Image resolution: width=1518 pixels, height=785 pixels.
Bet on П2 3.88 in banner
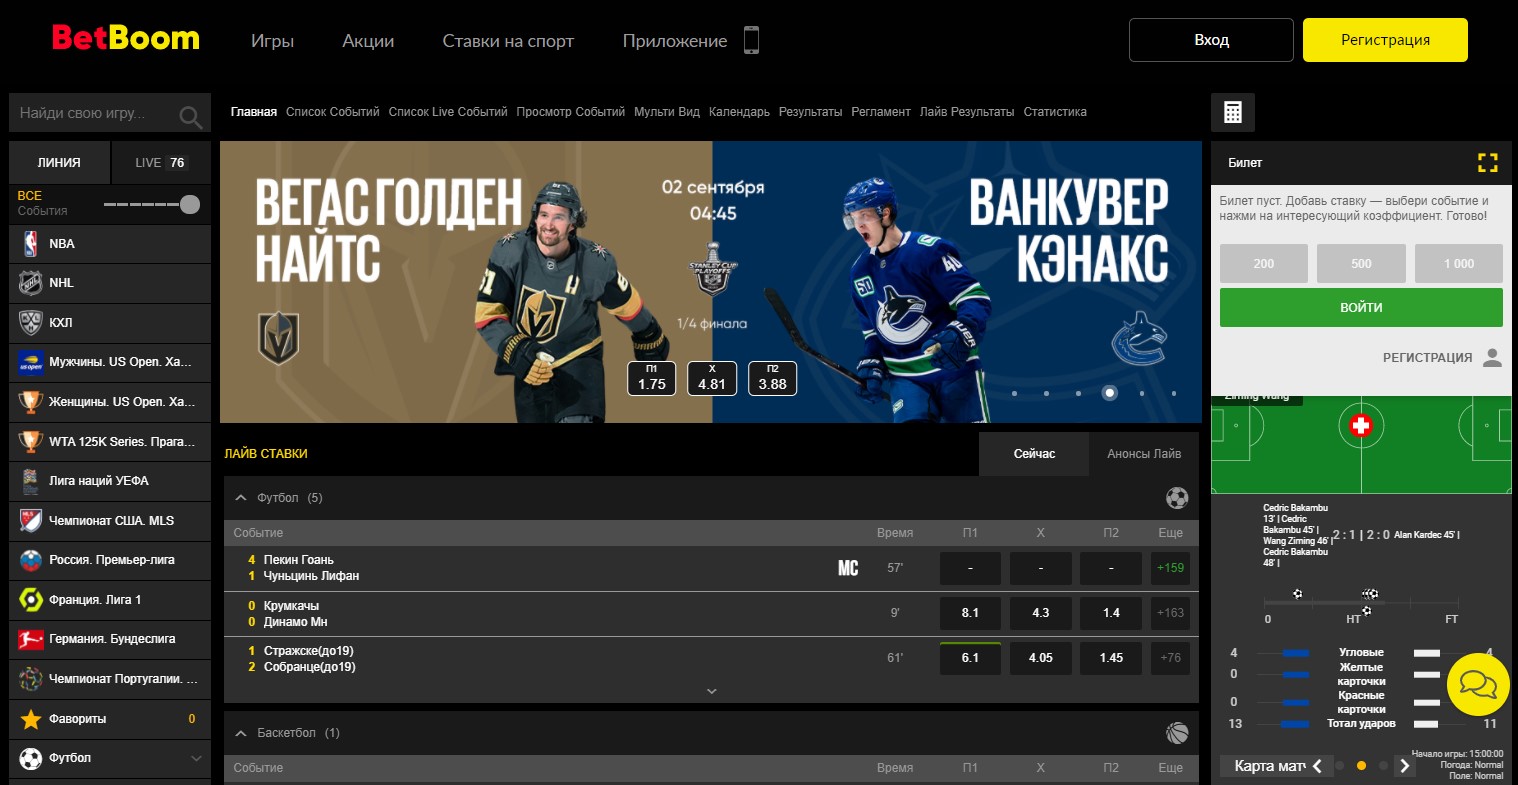773,378
